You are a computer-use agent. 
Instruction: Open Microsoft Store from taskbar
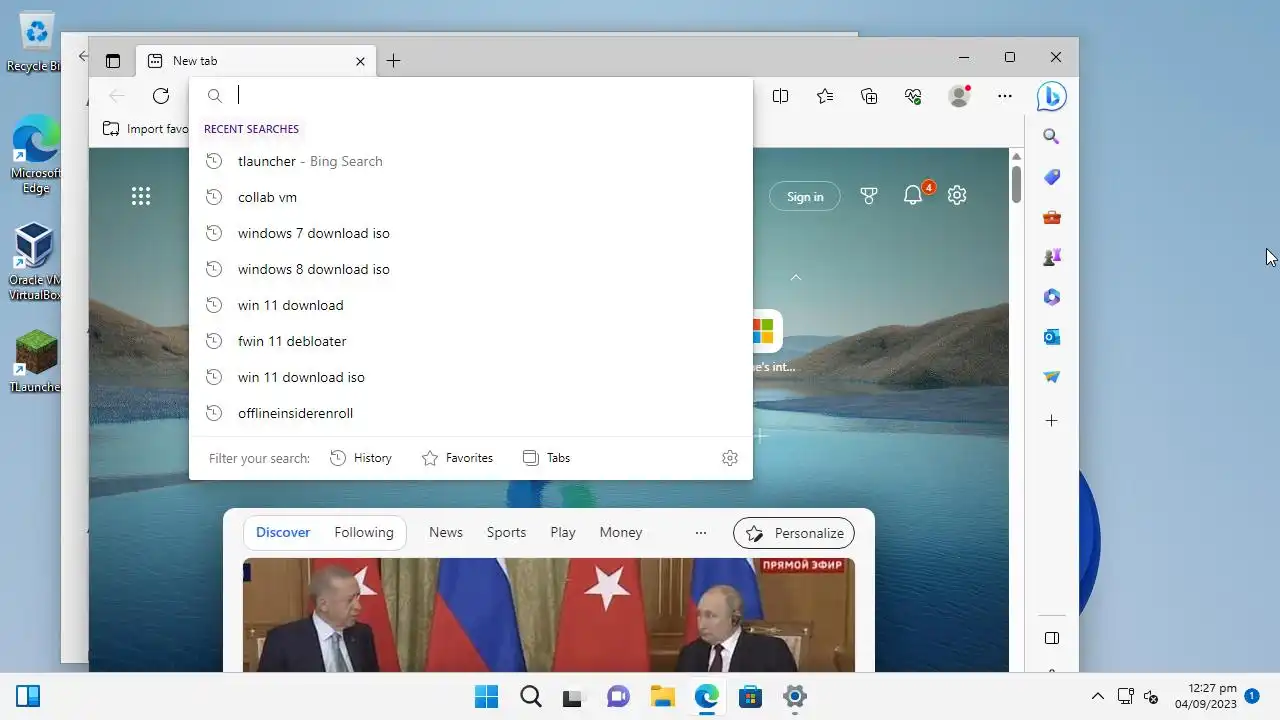point(750,697)
